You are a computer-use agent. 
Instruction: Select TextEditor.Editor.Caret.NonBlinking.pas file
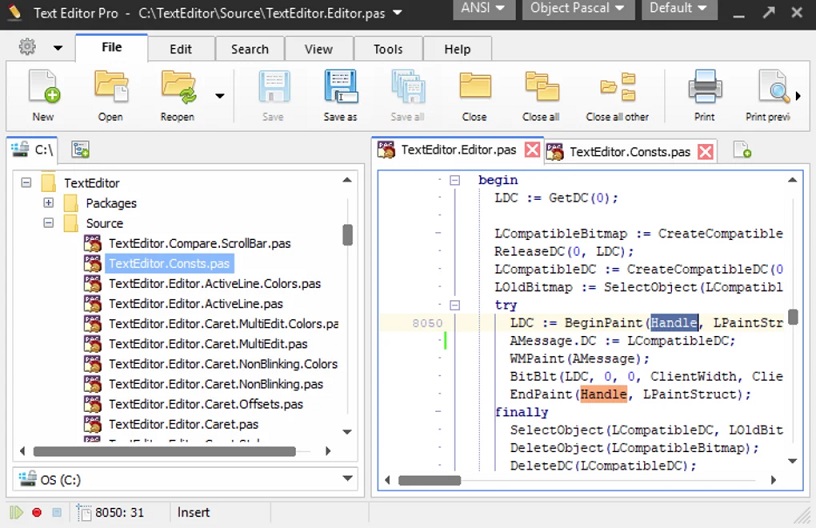[x=216, y=384]
